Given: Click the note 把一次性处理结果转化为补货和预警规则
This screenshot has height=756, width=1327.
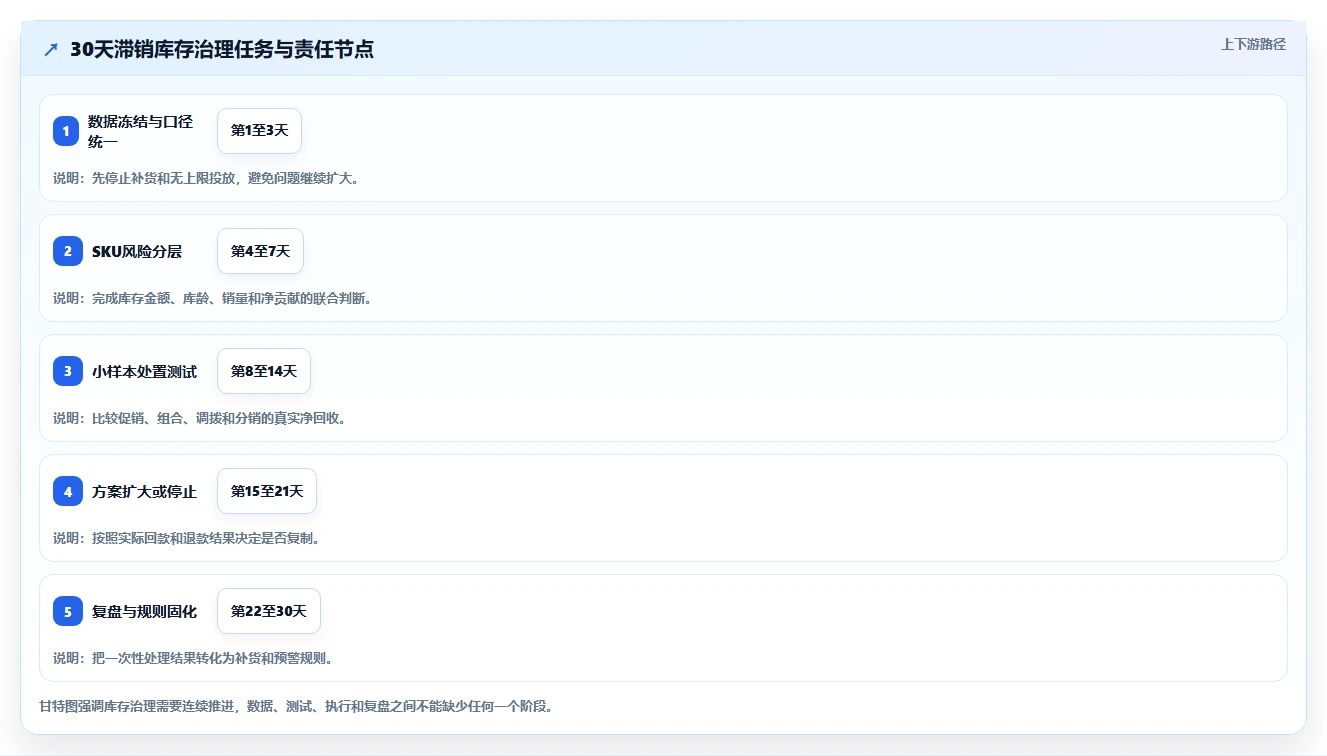Looking at the screenshot, I should (x=192, y=658).
